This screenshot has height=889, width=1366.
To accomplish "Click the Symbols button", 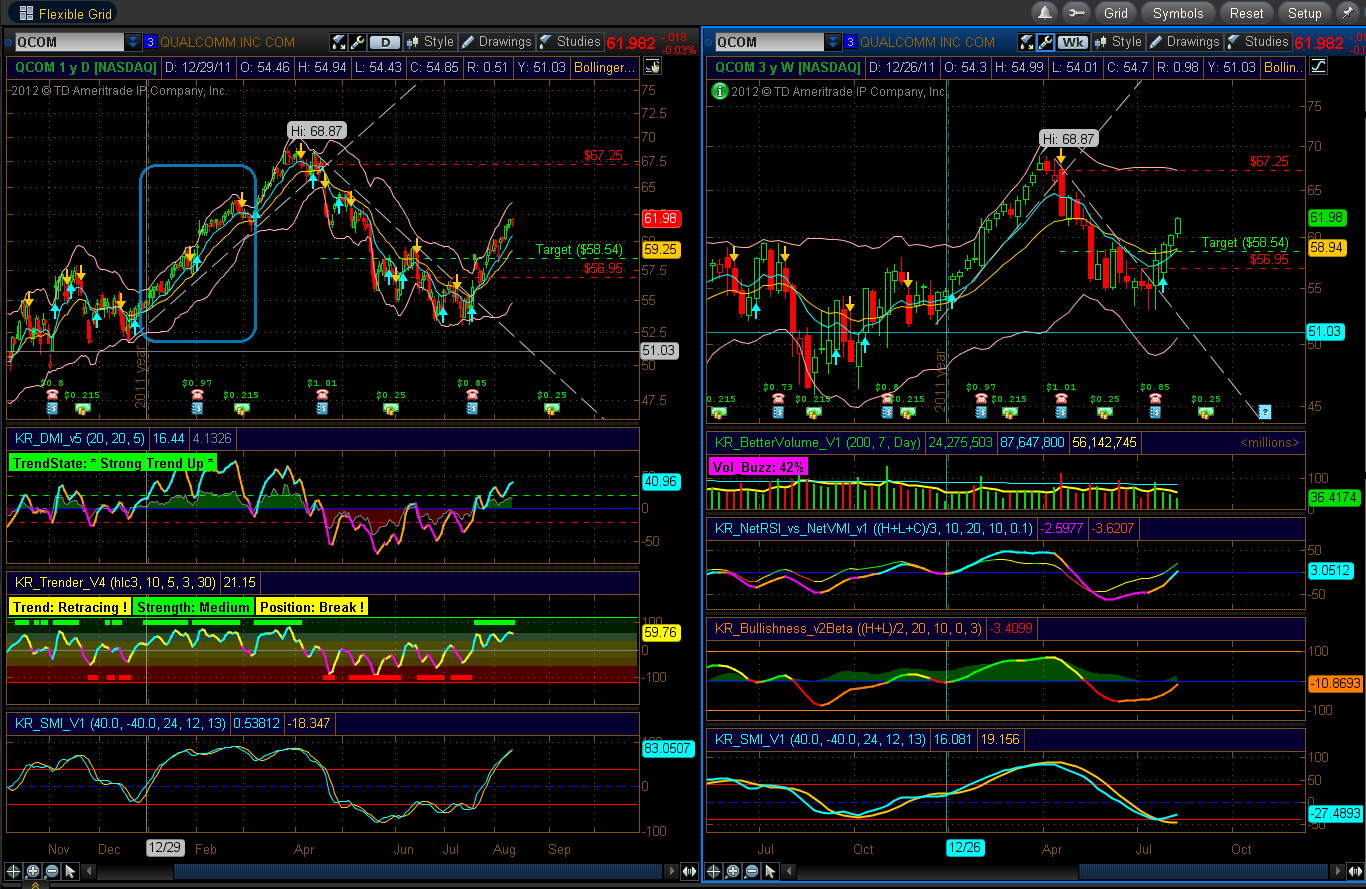I will point(1178,13).
